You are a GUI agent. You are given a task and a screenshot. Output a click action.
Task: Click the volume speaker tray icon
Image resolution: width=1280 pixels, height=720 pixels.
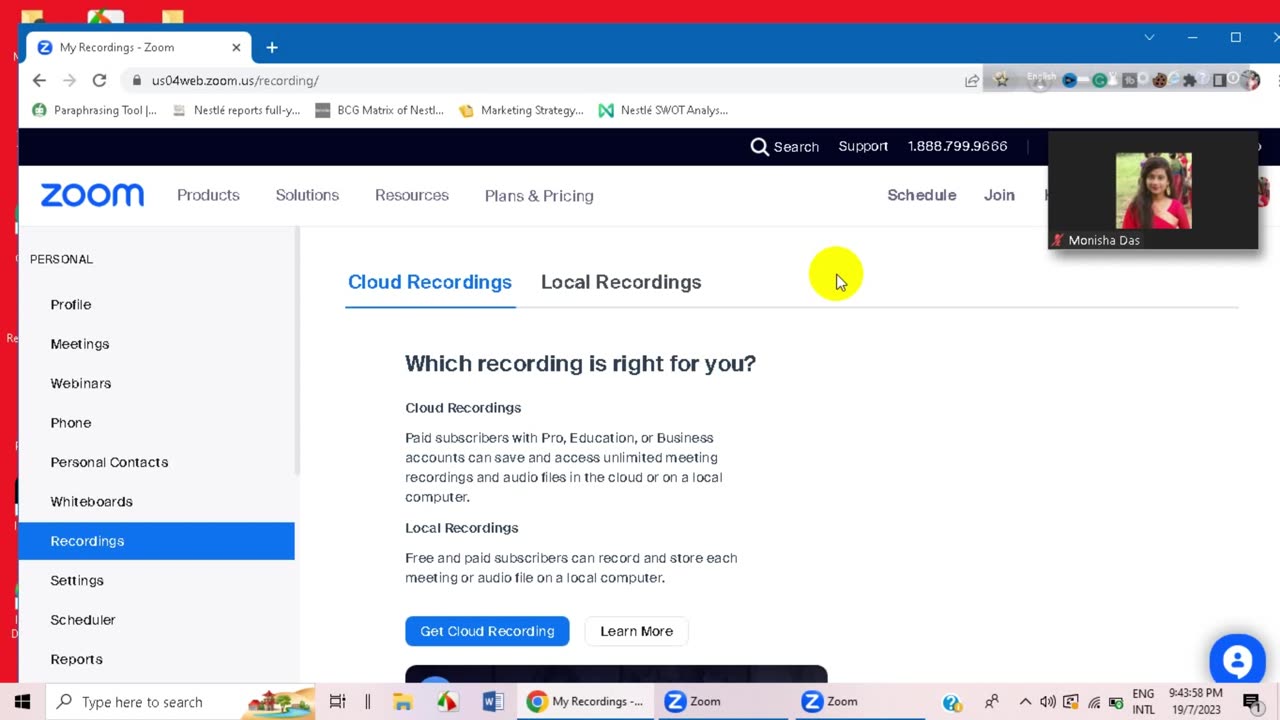point(1048,702)
